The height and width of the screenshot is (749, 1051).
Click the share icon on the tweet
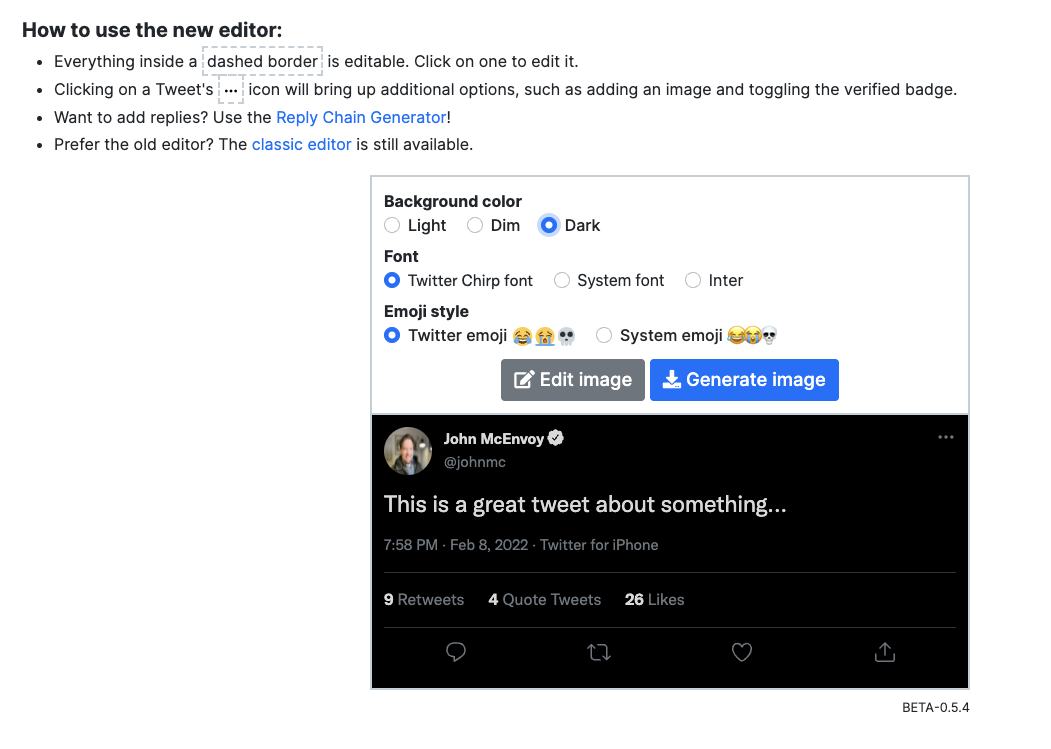[884, 651]
